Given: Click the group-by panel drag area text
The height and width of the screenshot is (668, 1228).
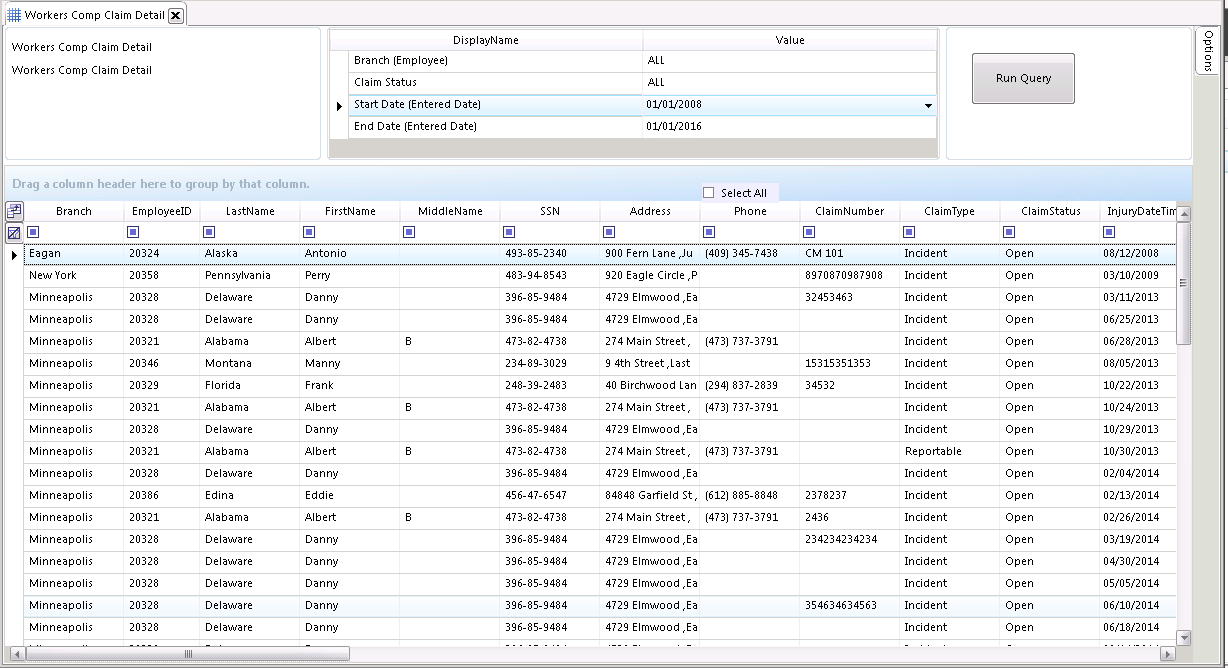Looking at the screenshot, I should (161, 184).
